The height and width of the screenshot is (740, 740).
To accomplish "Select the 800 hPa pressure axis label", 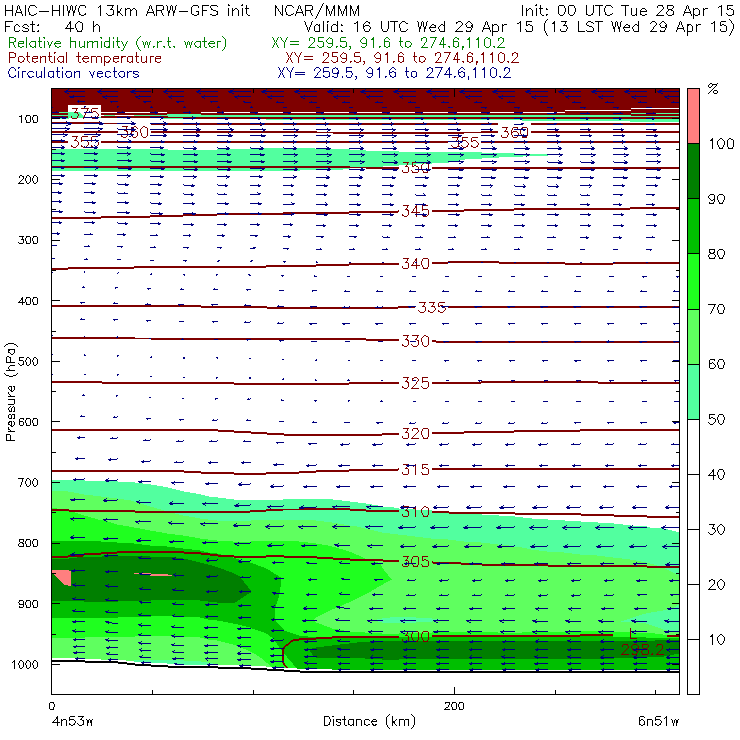I will point(28,543).
